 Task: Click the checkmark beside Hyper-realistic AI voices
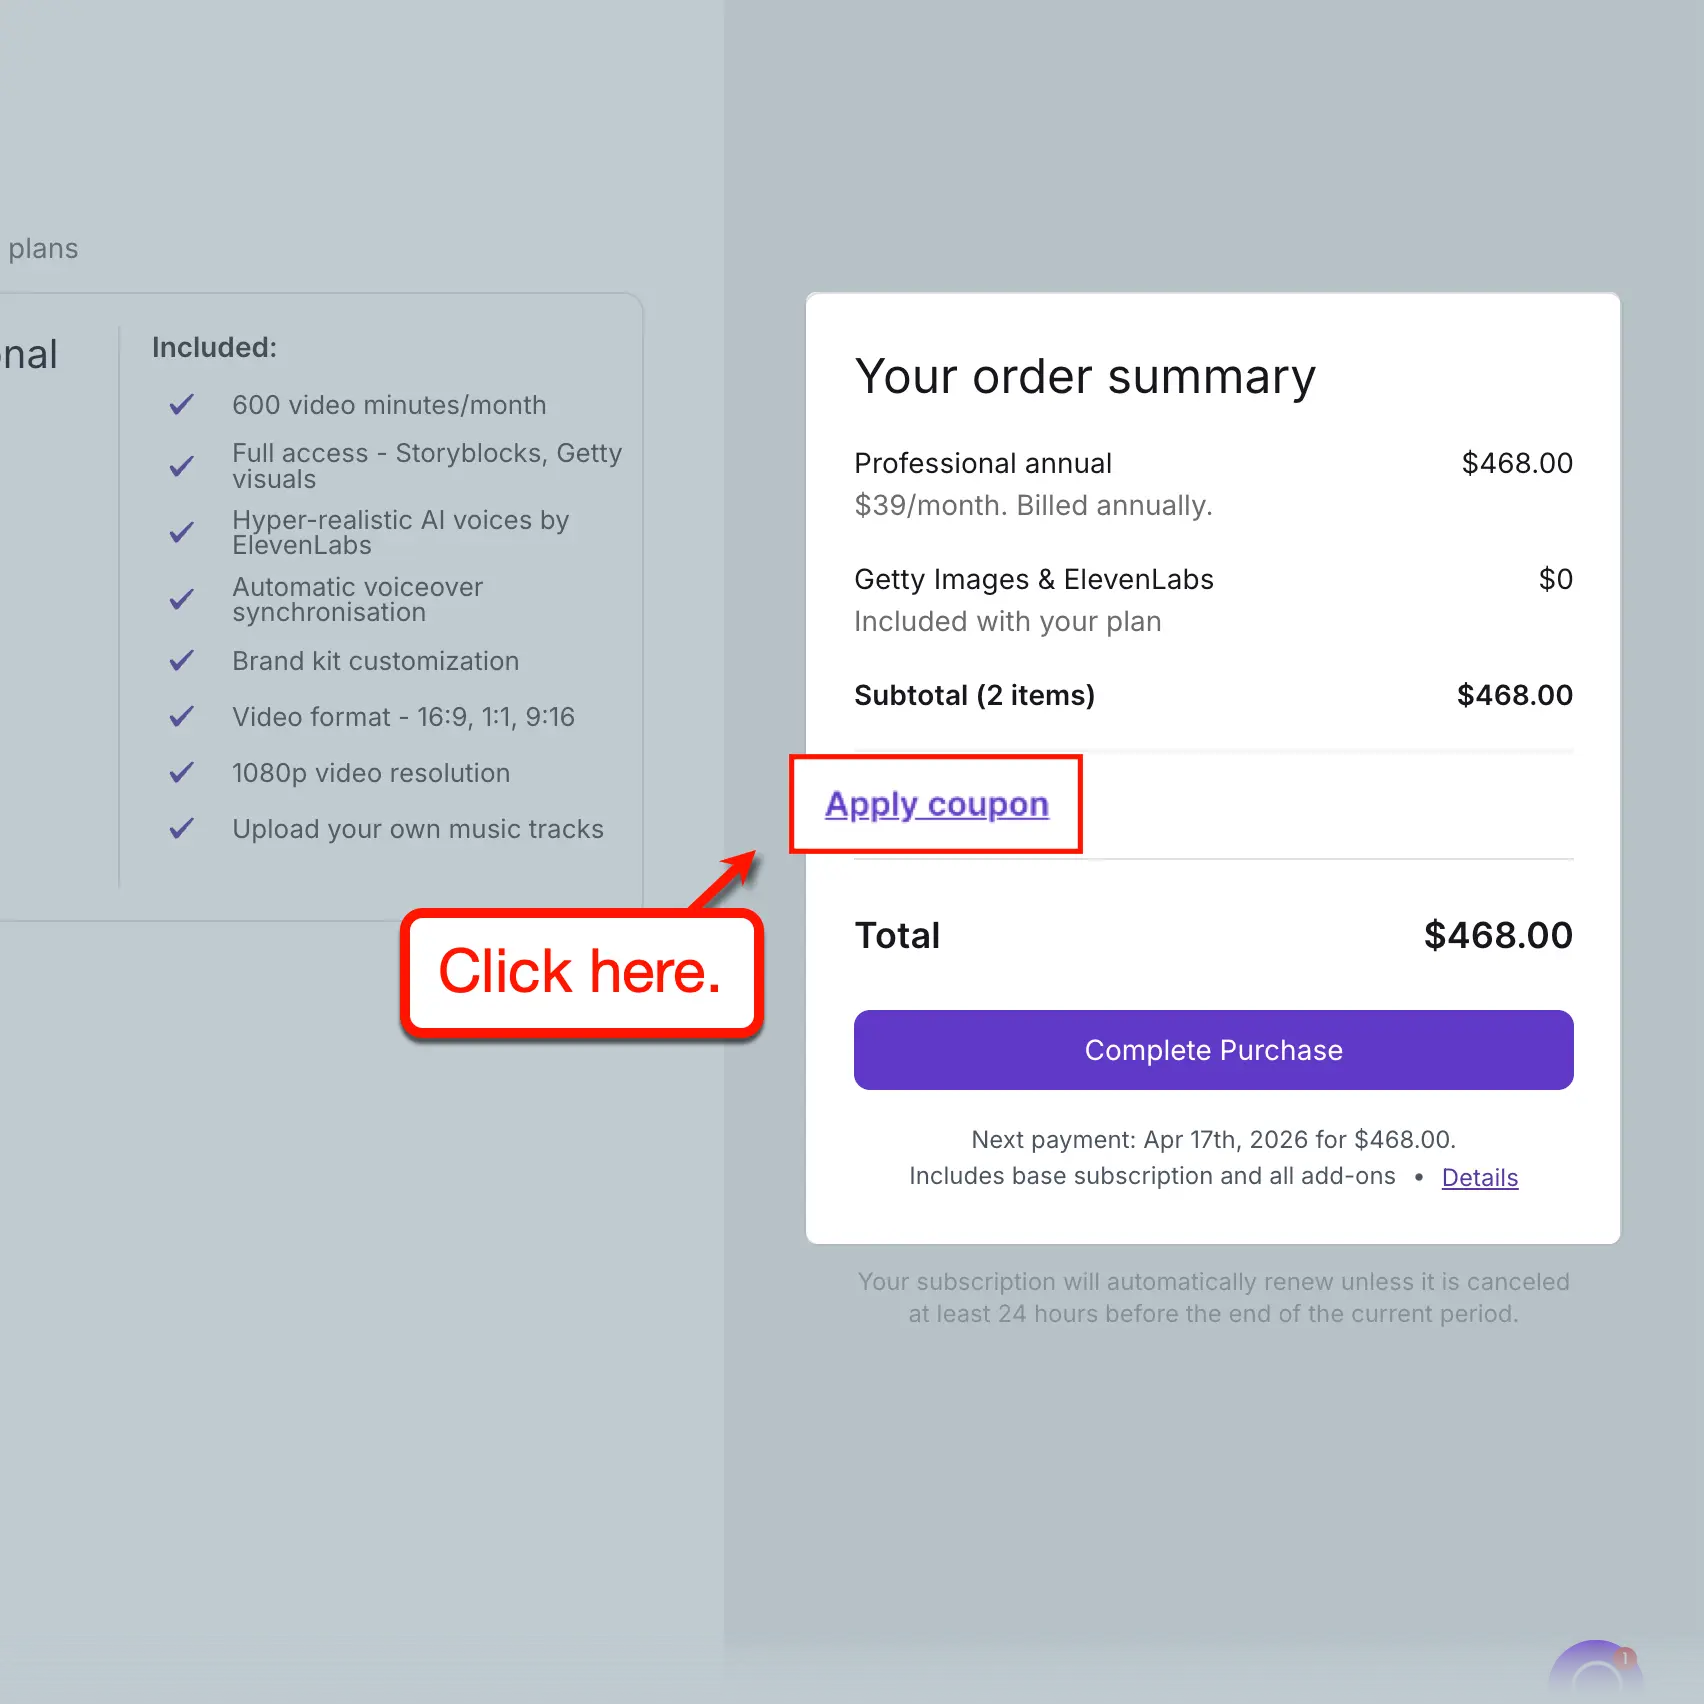click(x=182, y=531)
